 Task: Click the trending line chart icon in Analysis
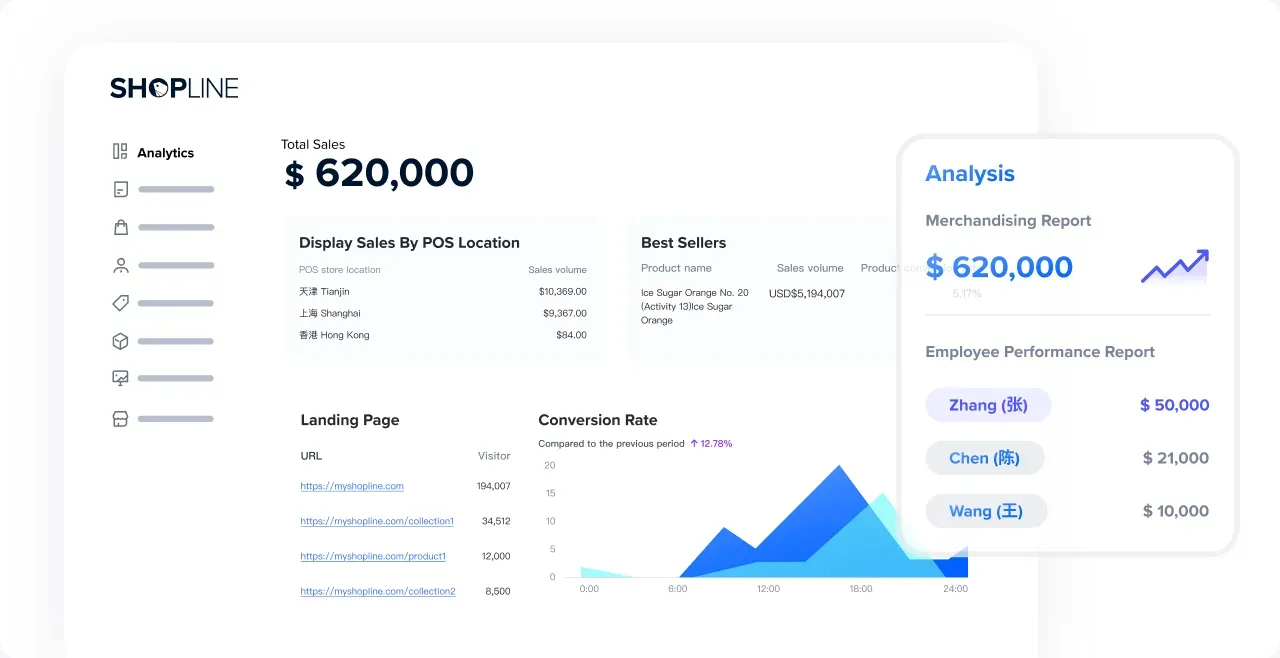[1174, 267]
